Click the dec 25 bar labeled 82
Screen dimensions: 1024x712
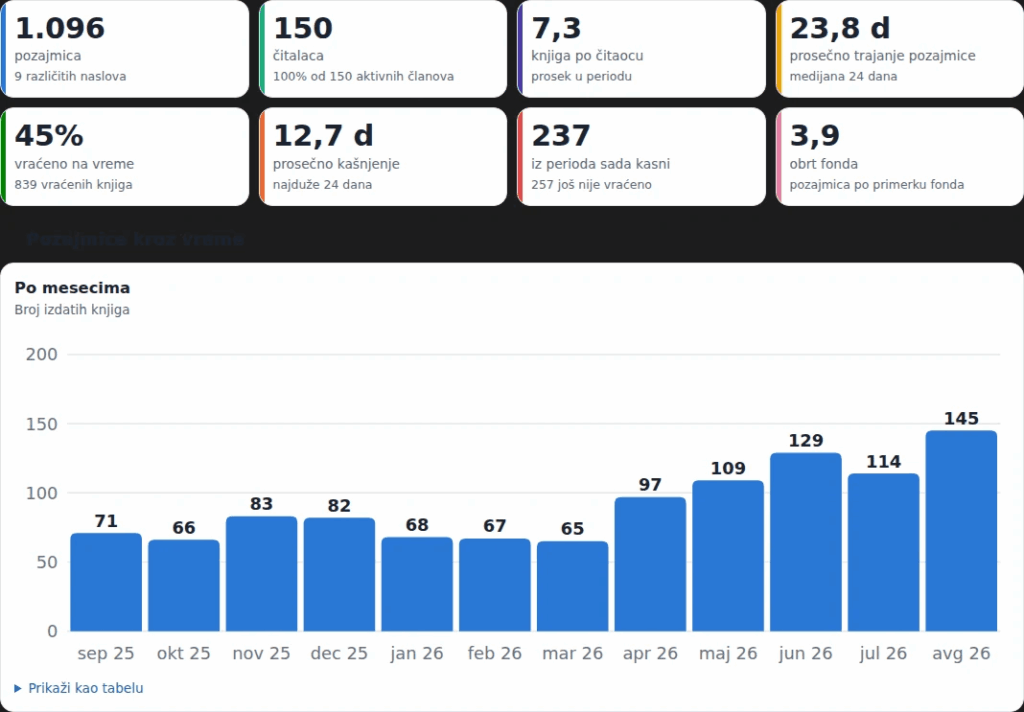coord(339,574)
